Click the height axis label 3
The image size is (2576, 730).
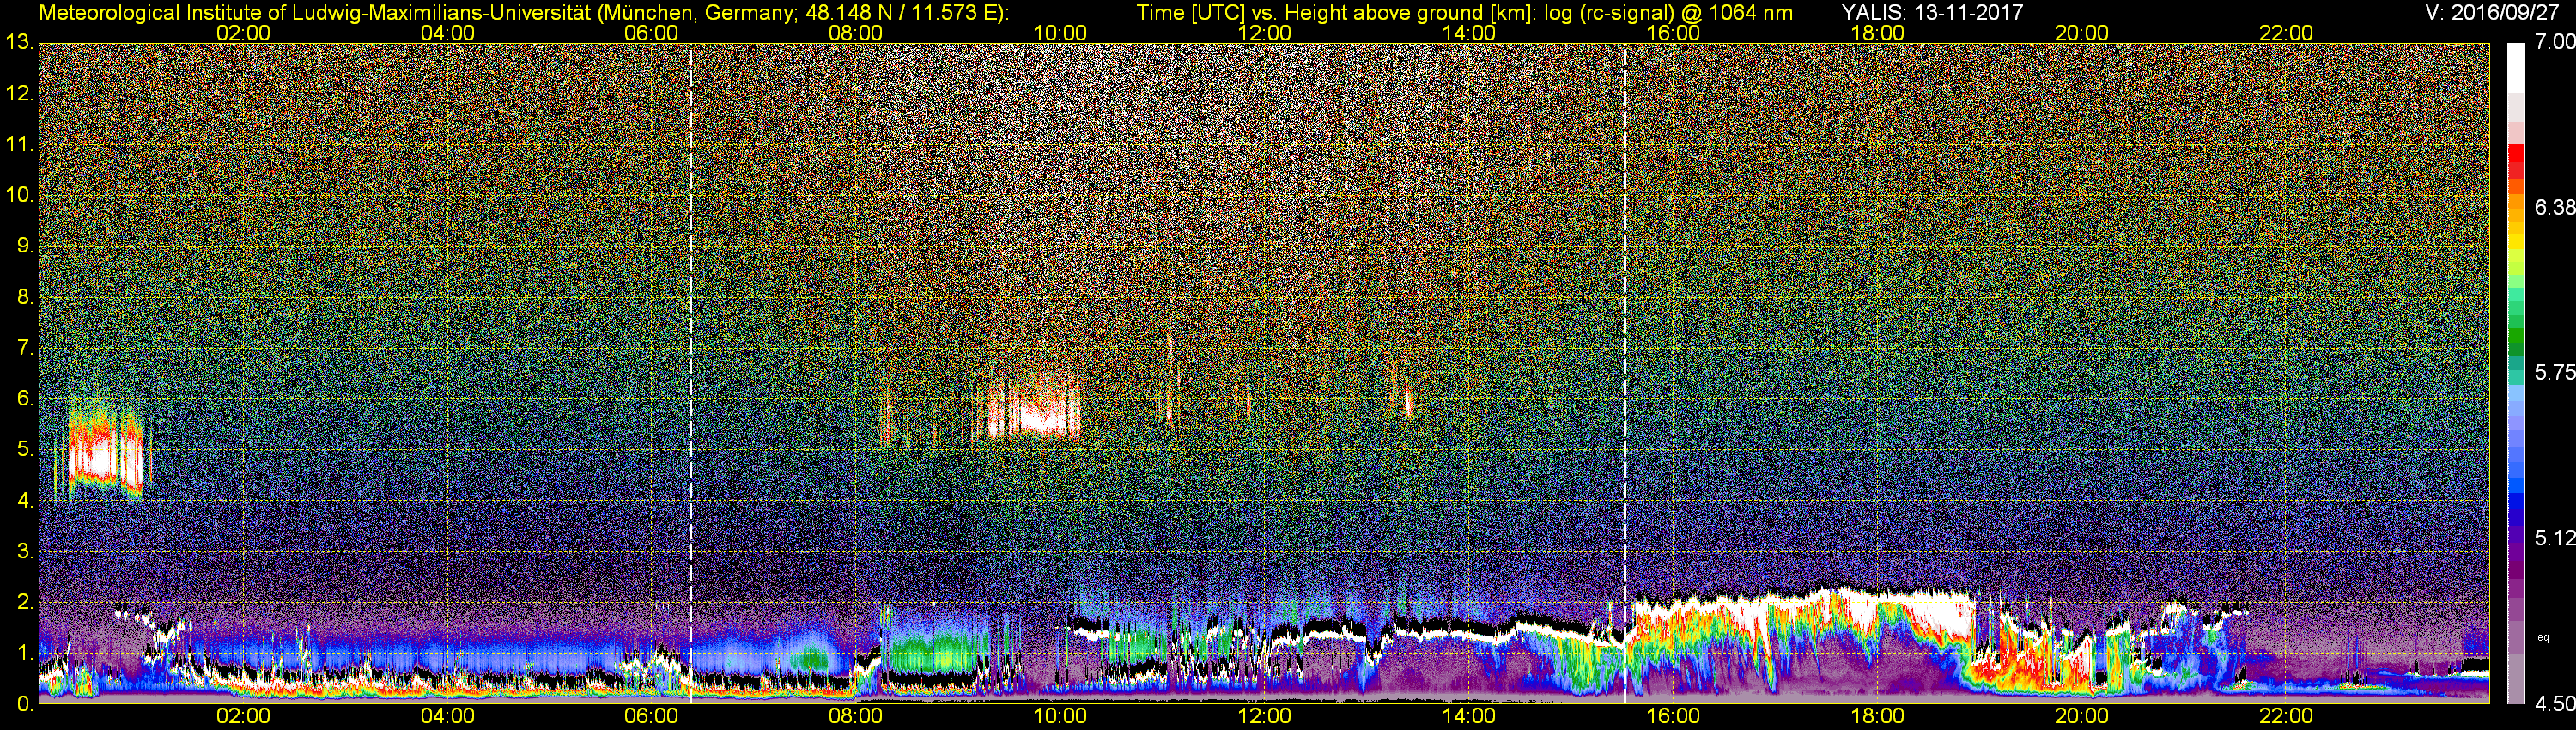point(24,552)
